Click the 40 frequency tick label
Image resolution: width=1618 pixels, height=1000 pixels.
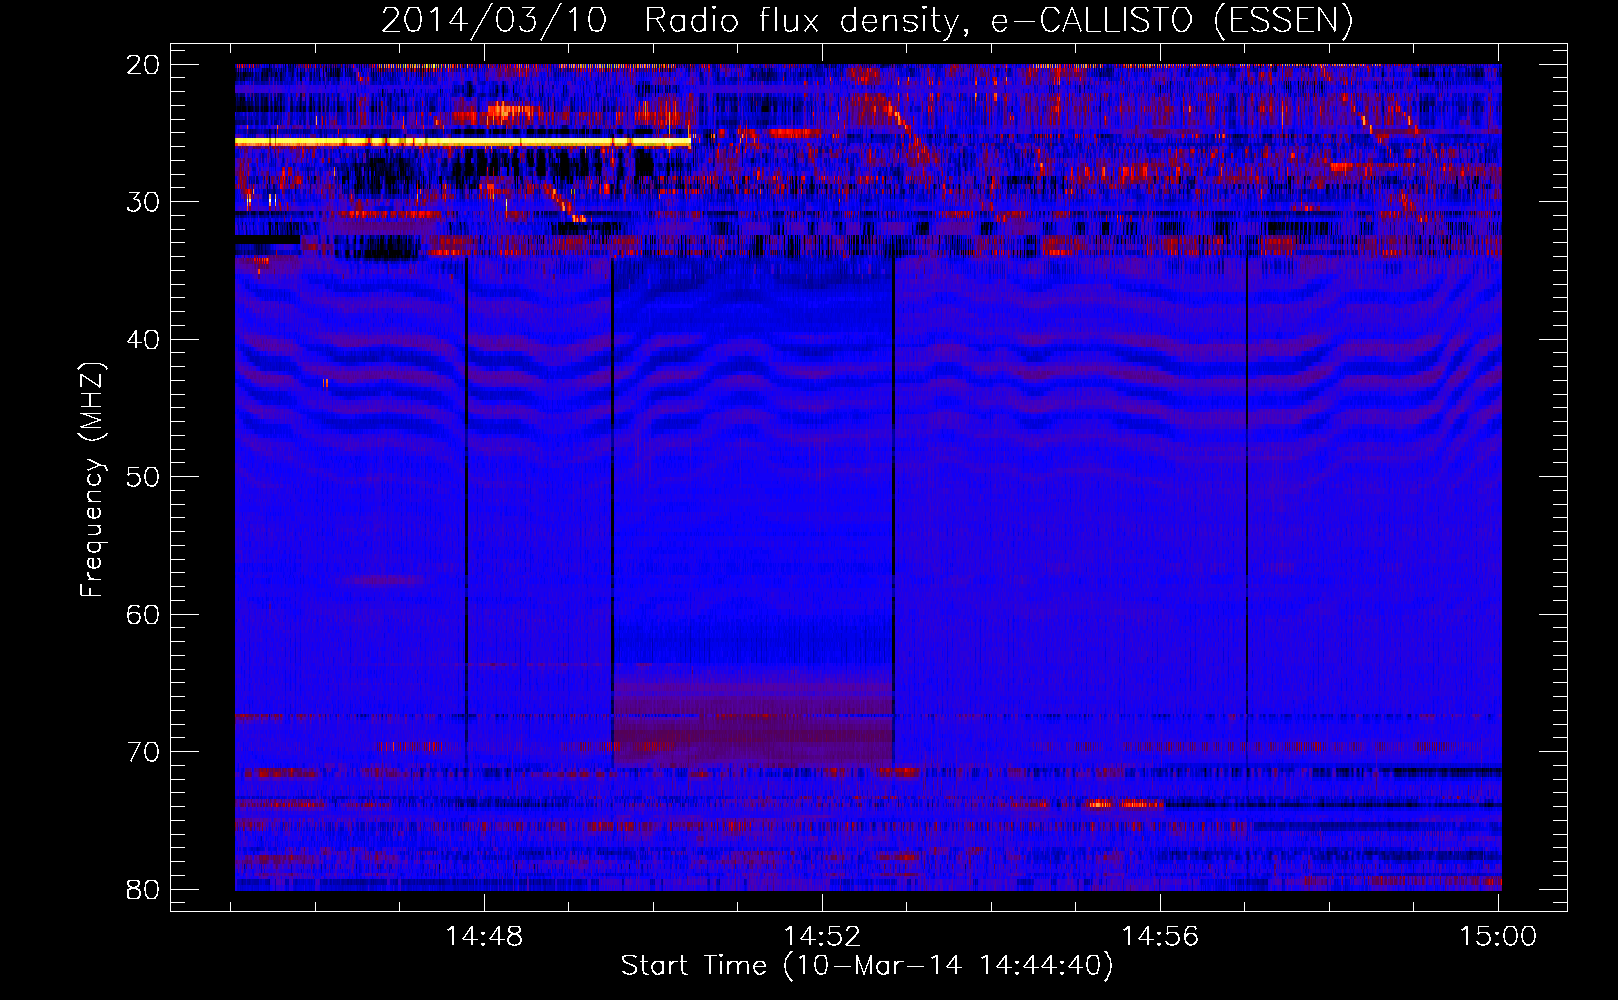(x=143, y=340)
